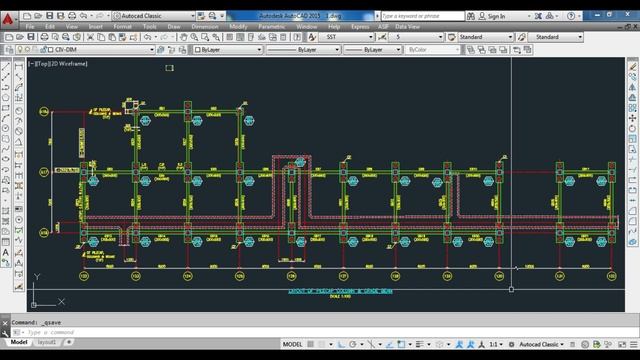640x360 pixels.
Task: Toggle Ortho mode in status bar
Action: point(341,344)
